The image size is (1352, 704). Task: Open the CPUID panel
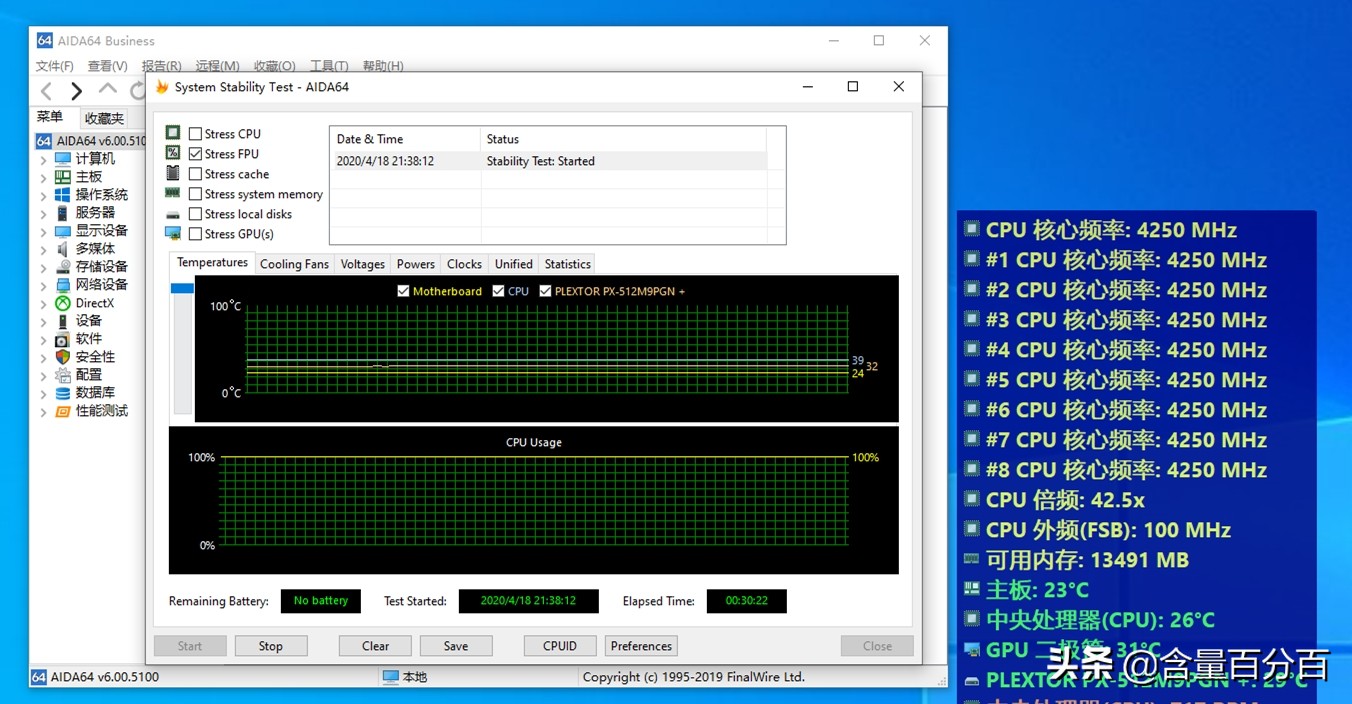coord(559,645)
